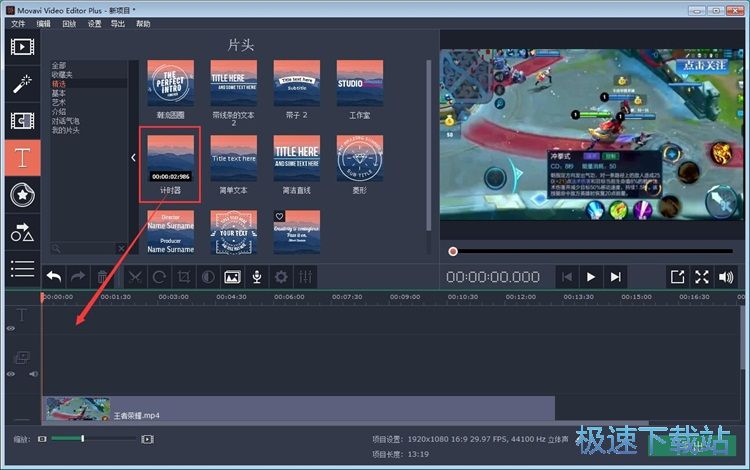Viewport: 750px width, 470px height.
Task: Select the 王者荣耀.mp4 clip on timeline
Action: [298, 409]
